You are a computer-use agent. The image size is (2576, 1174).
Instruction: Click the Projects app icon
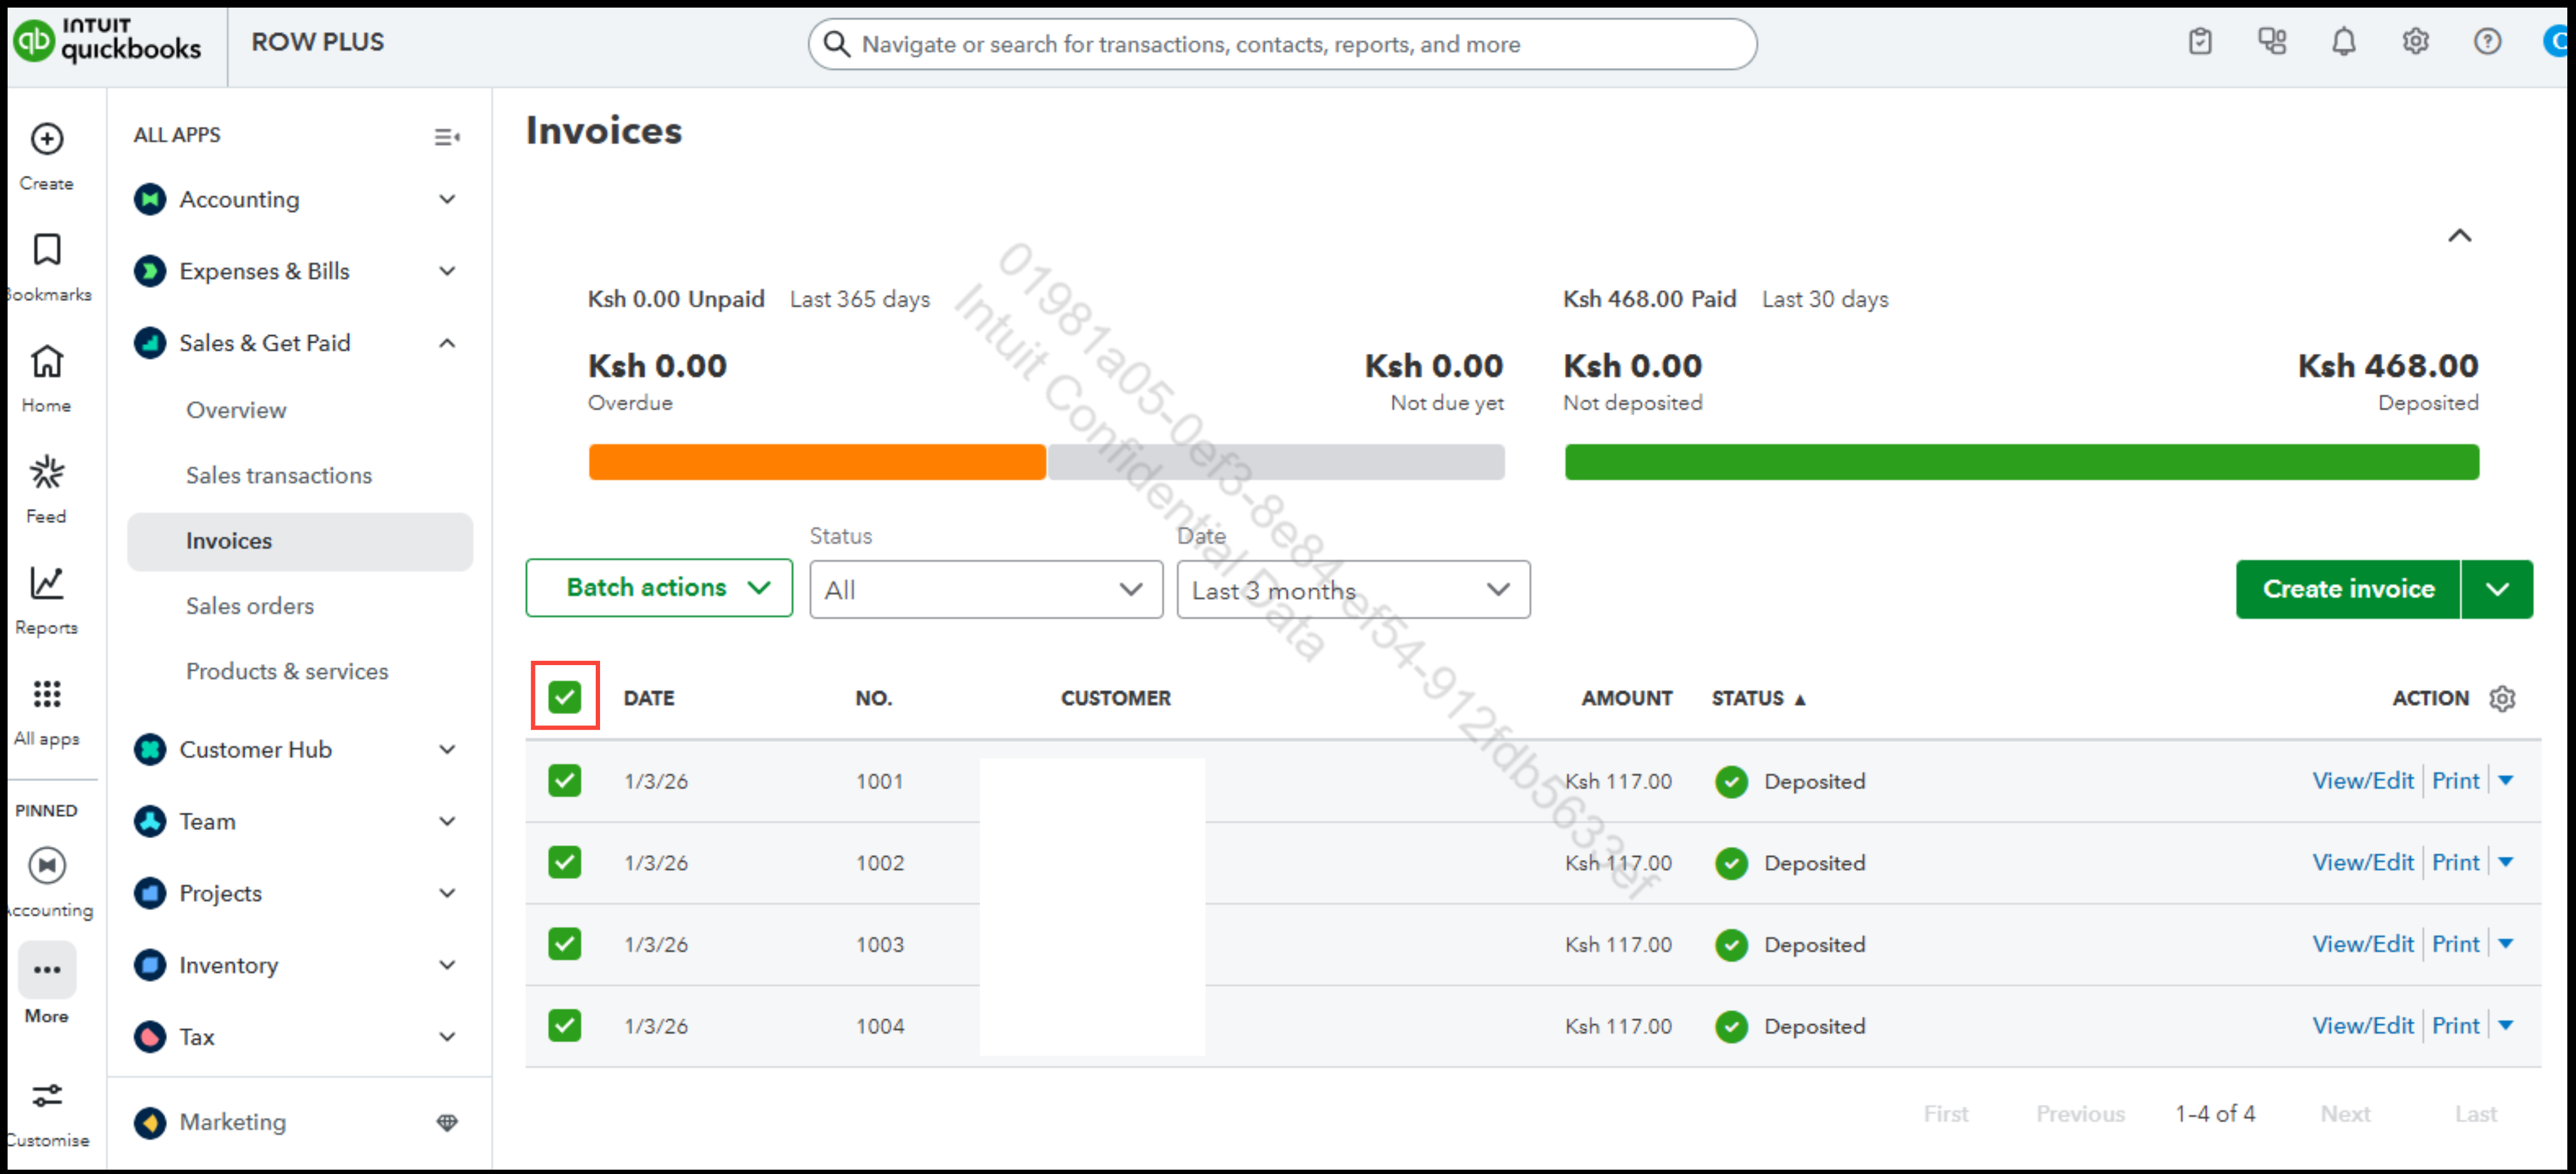coord(150,893)
